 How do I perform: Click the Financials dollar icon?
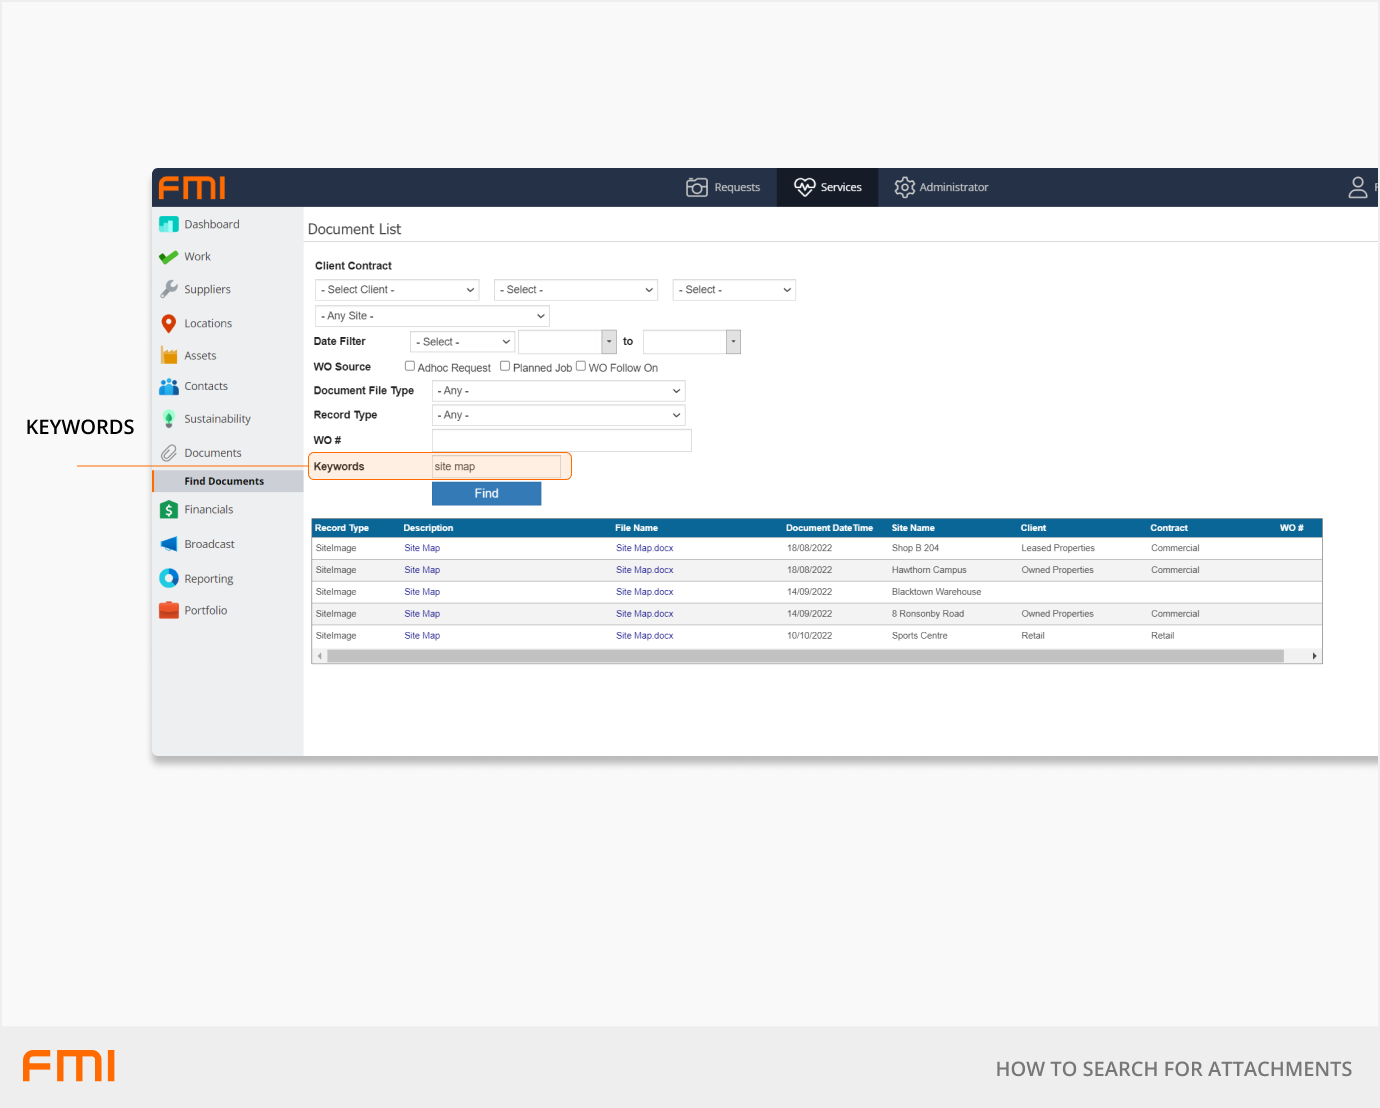coord(168,510)
